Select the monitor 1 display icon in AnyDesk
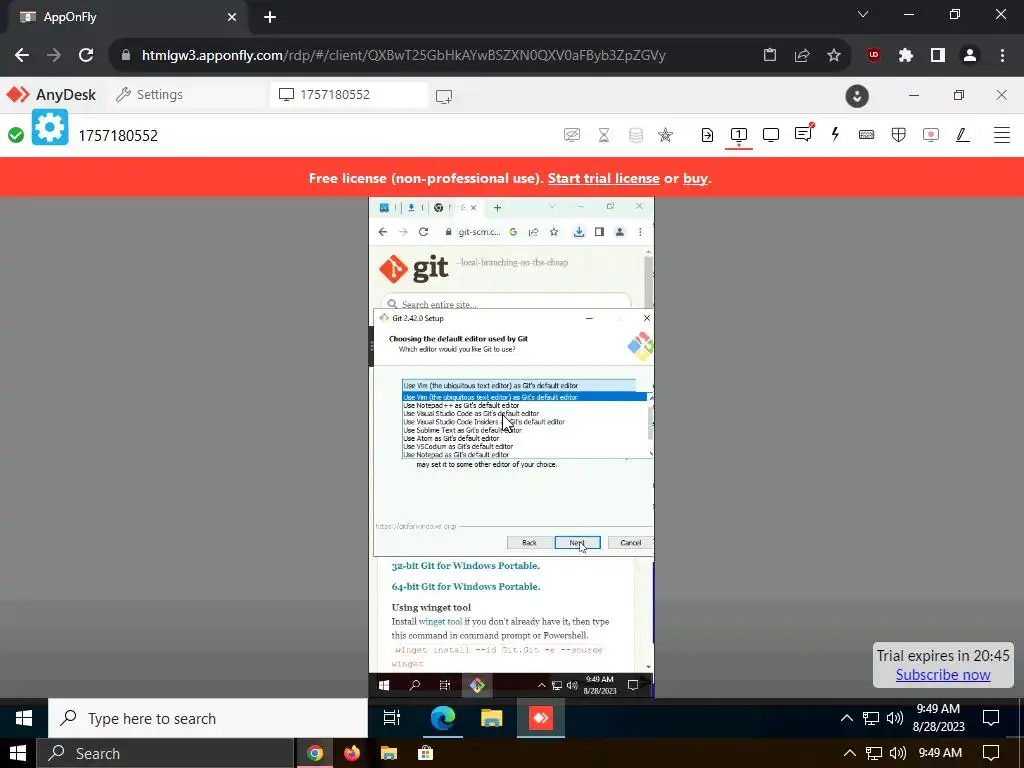Screen dimensions: 1024x768 pyautogui.click(x=739, y=135)
